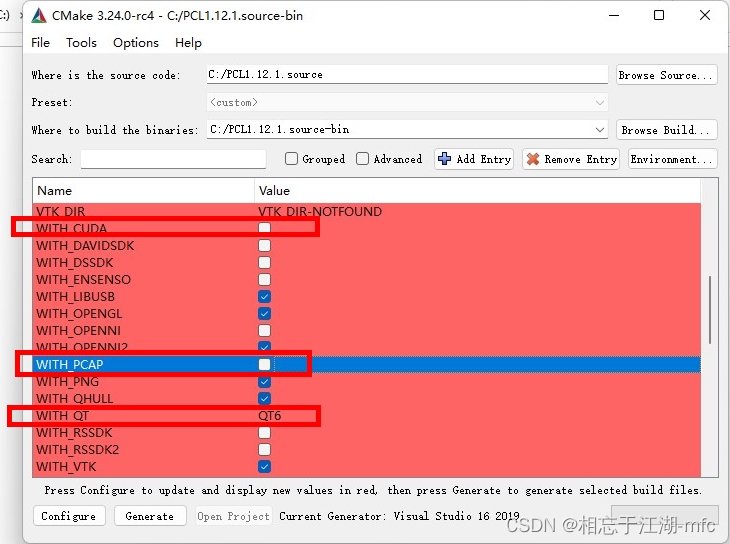Uncheck the WITH_PNG checkbox
The width and height of the screenshot is (730, 544).
coord(264,381)
